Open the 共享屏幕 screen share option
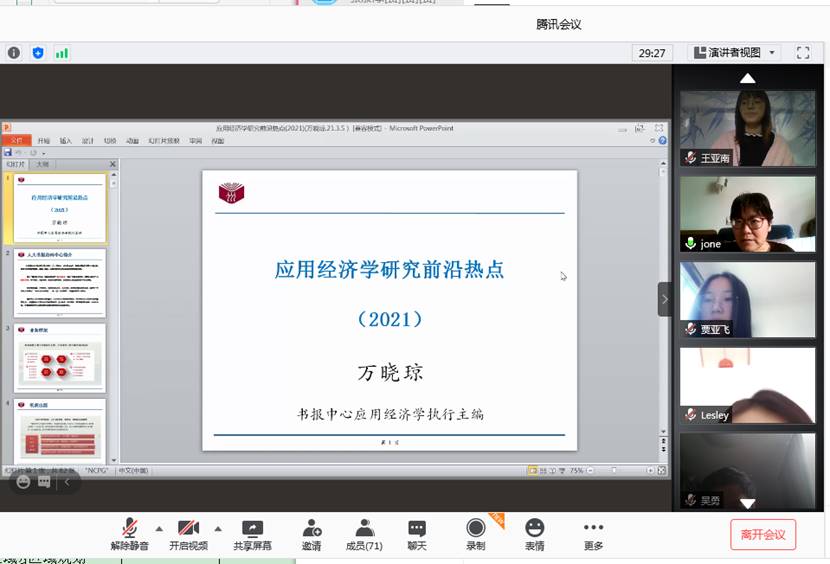 click(x=252, y=535)
